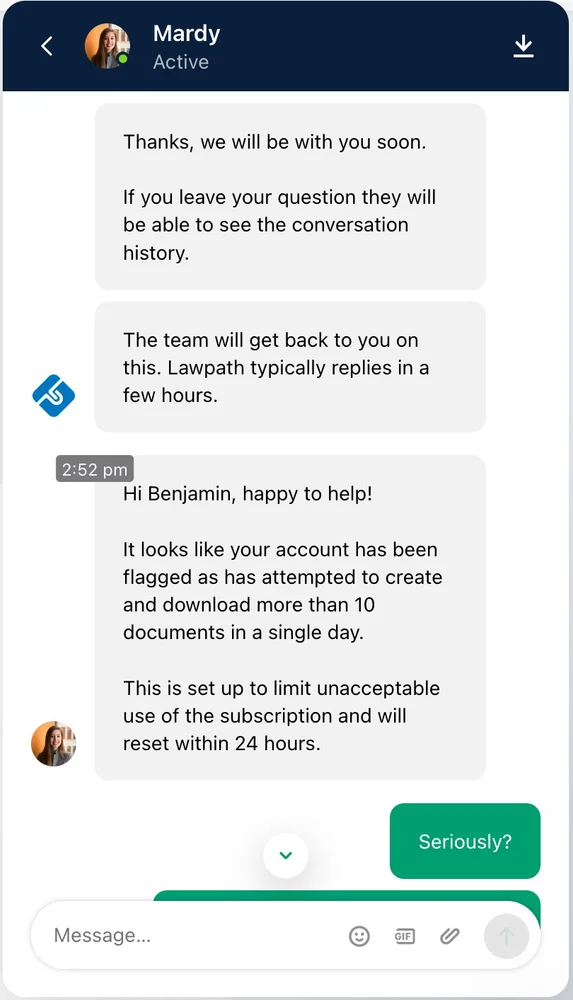Send message with the arrow button
Image resolution: width=573 pixels, height=1000 pixels.
(x=506, y=936)
